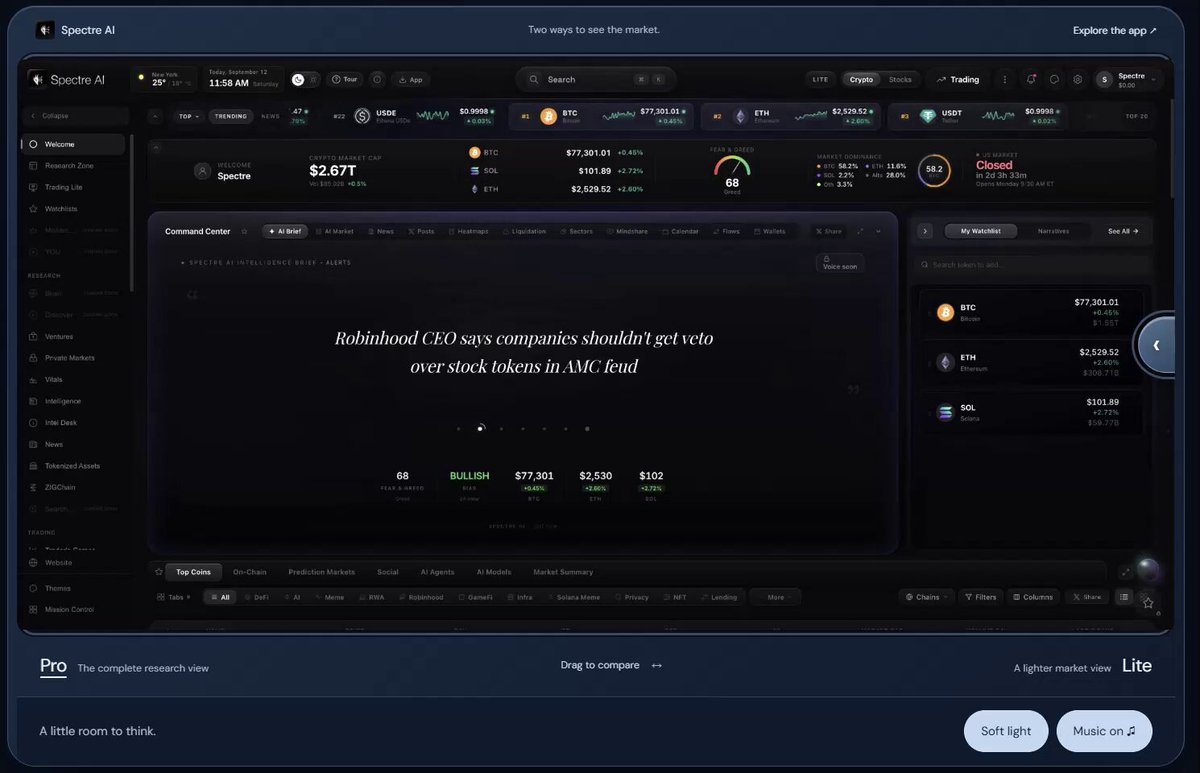
Task: Click the Bitcoin icon in My Watchlist
Action: [945, 312]
